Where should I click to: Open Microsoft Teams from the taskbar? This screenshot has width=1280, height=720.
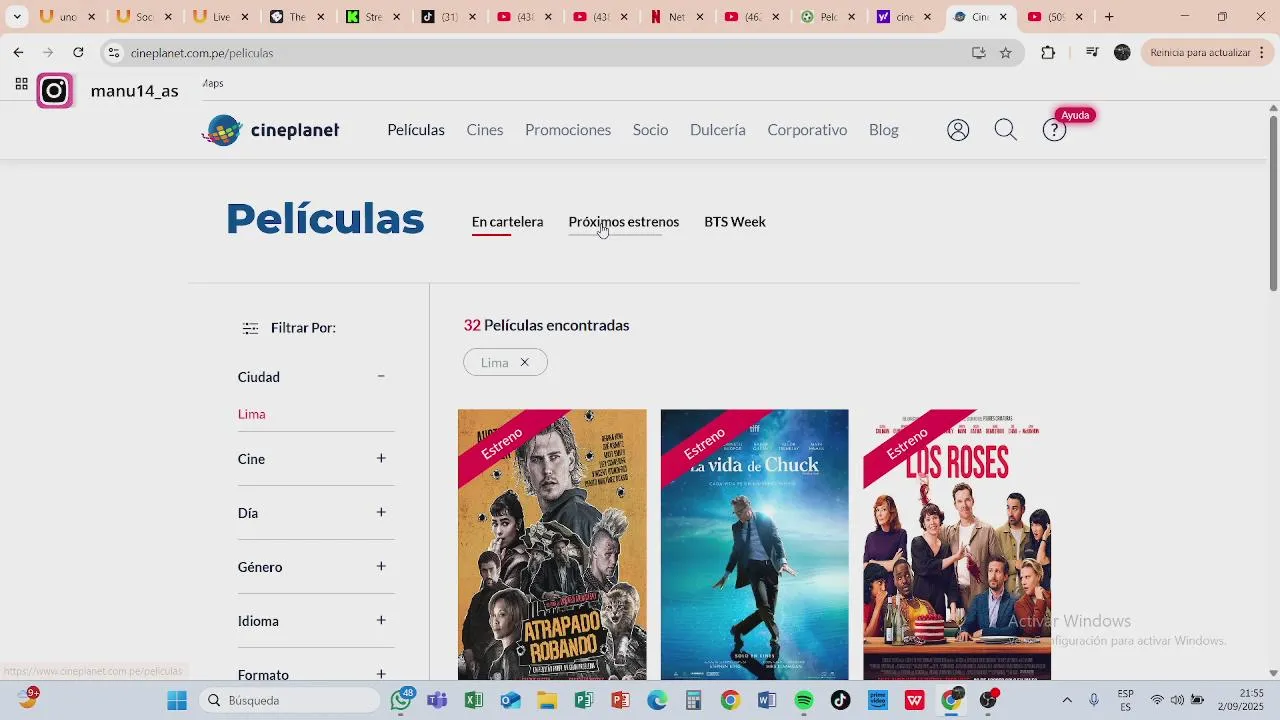(437, 701)
